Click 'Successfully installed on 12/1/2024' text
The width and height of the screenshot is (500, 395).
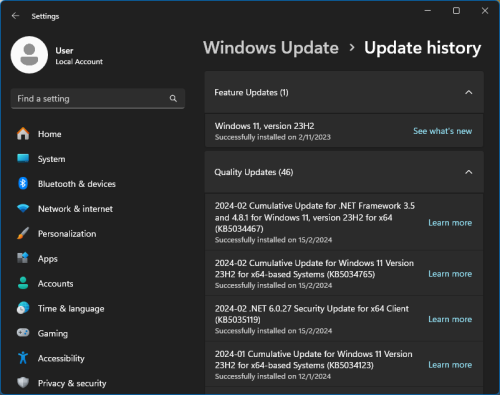pyautogui.click(x=273, y=376)
